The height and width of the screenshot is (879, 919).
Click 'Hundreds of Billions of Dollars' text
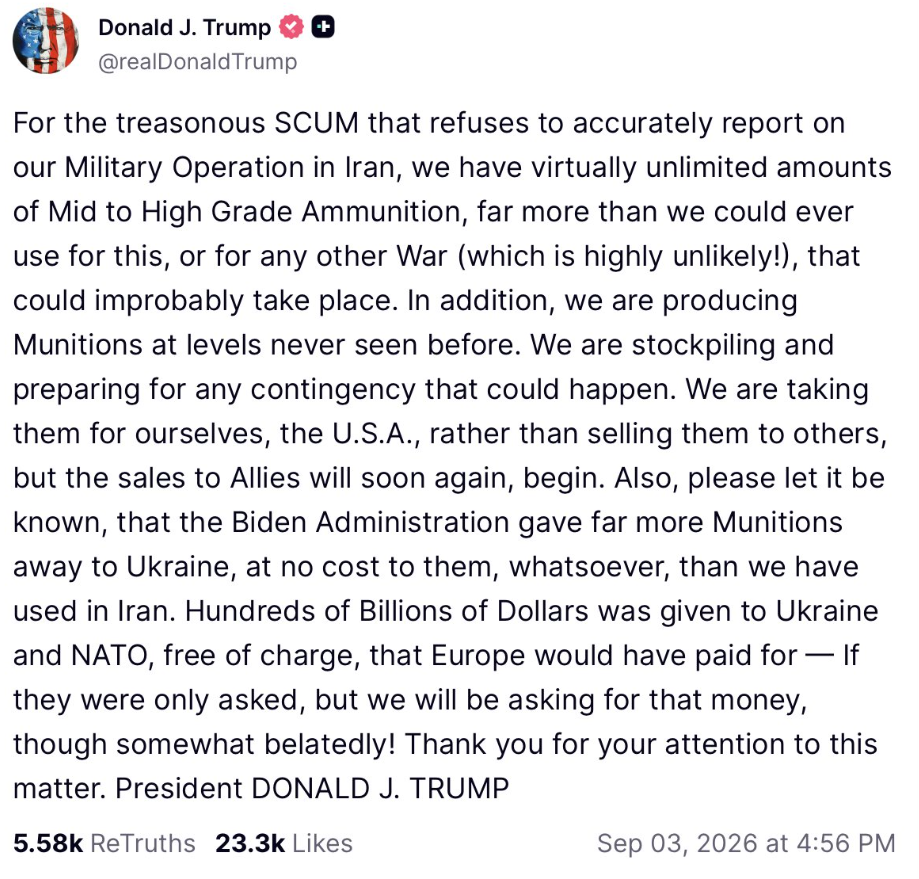point(387,611)
